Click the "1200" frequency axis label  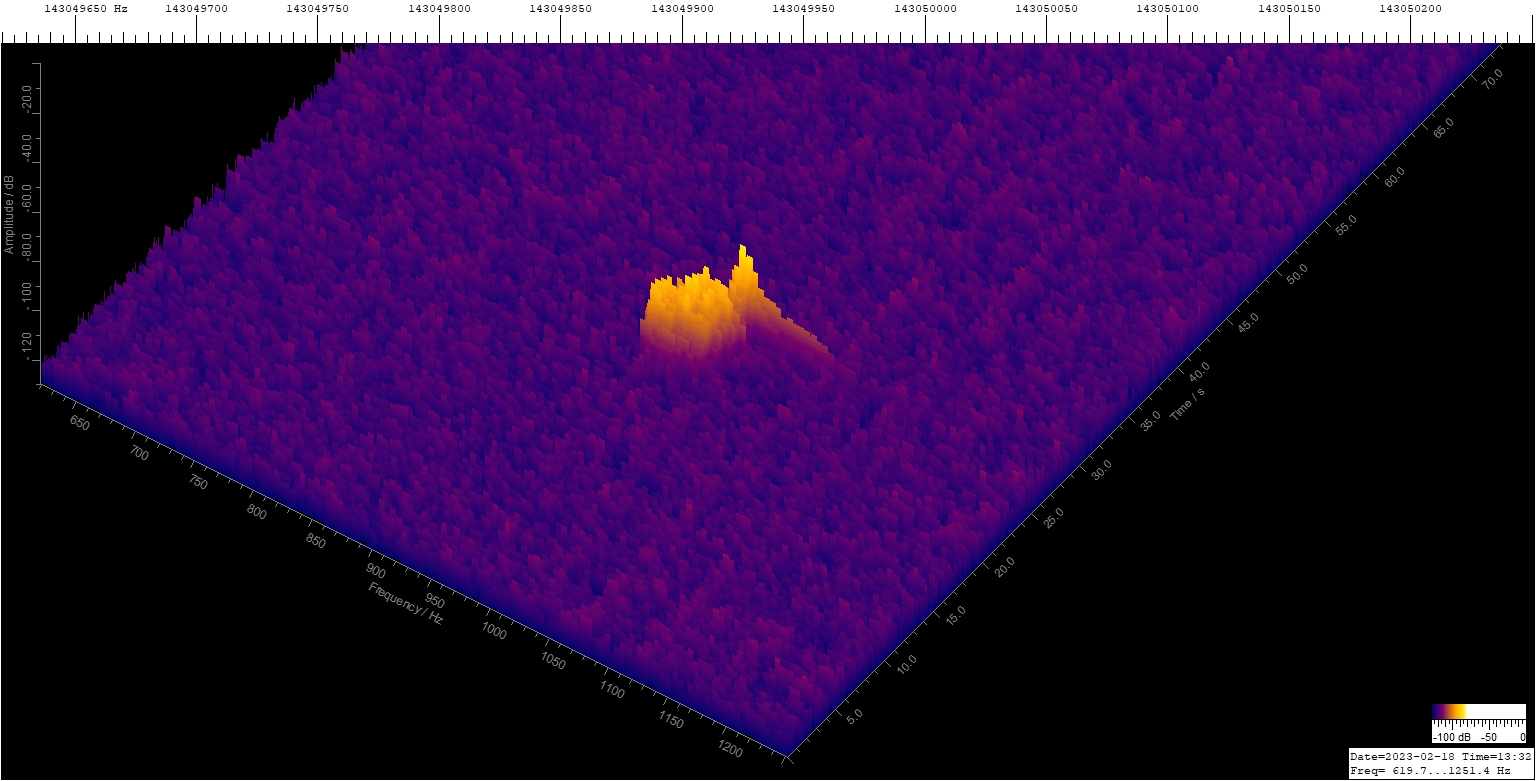tap(731, 750)
